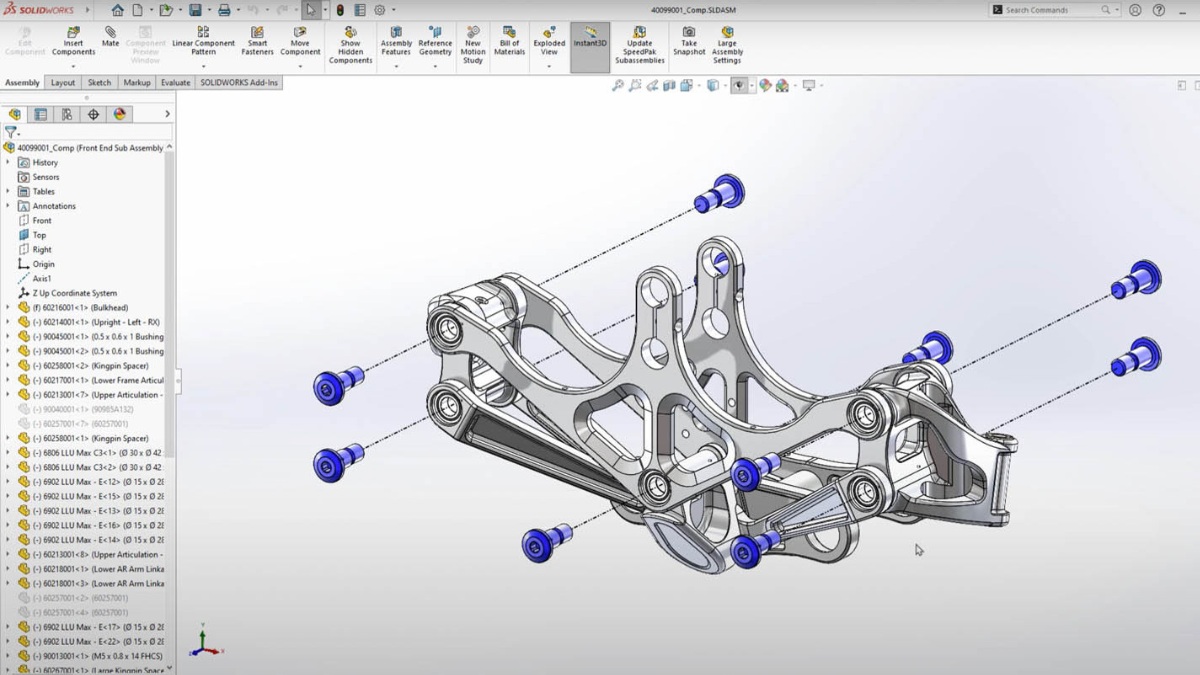
Task: Click the Home icon in the top toolbar
Action: pyautogui.click(x=118, y=10)
